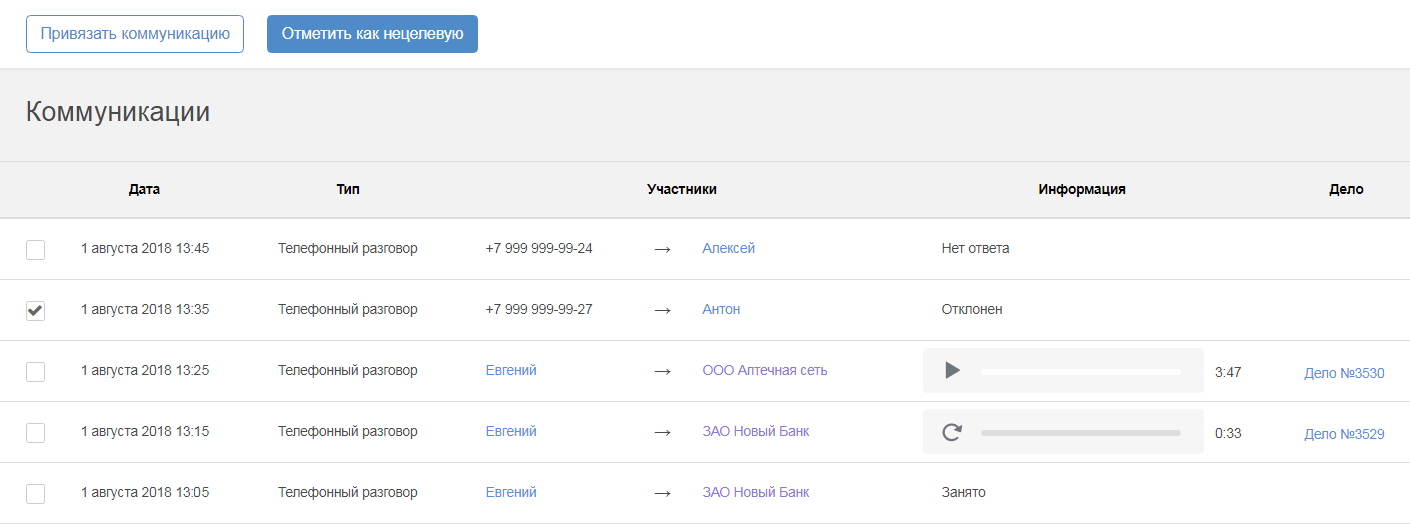This screenshot has width=1410, height=524.
Task: Open participant link Антон
Action: pos(721,309)
